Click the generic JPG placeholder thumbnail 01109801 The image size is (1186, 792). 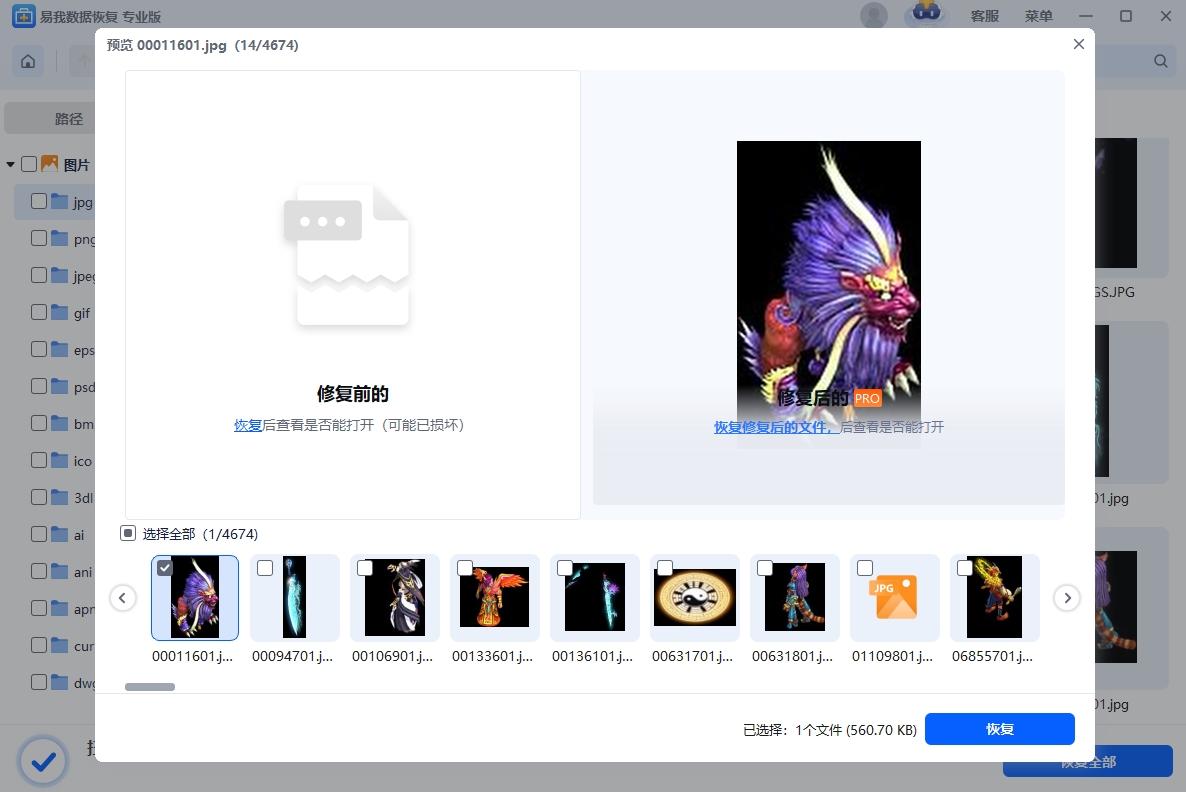896,597
